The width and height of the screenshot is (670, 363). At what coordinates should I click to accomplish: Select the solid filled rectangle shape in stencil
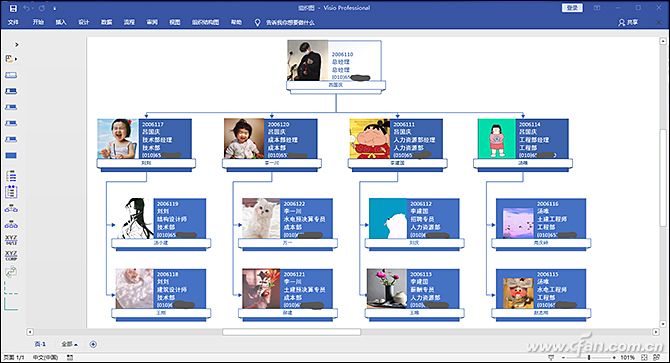tap(11, 155)
